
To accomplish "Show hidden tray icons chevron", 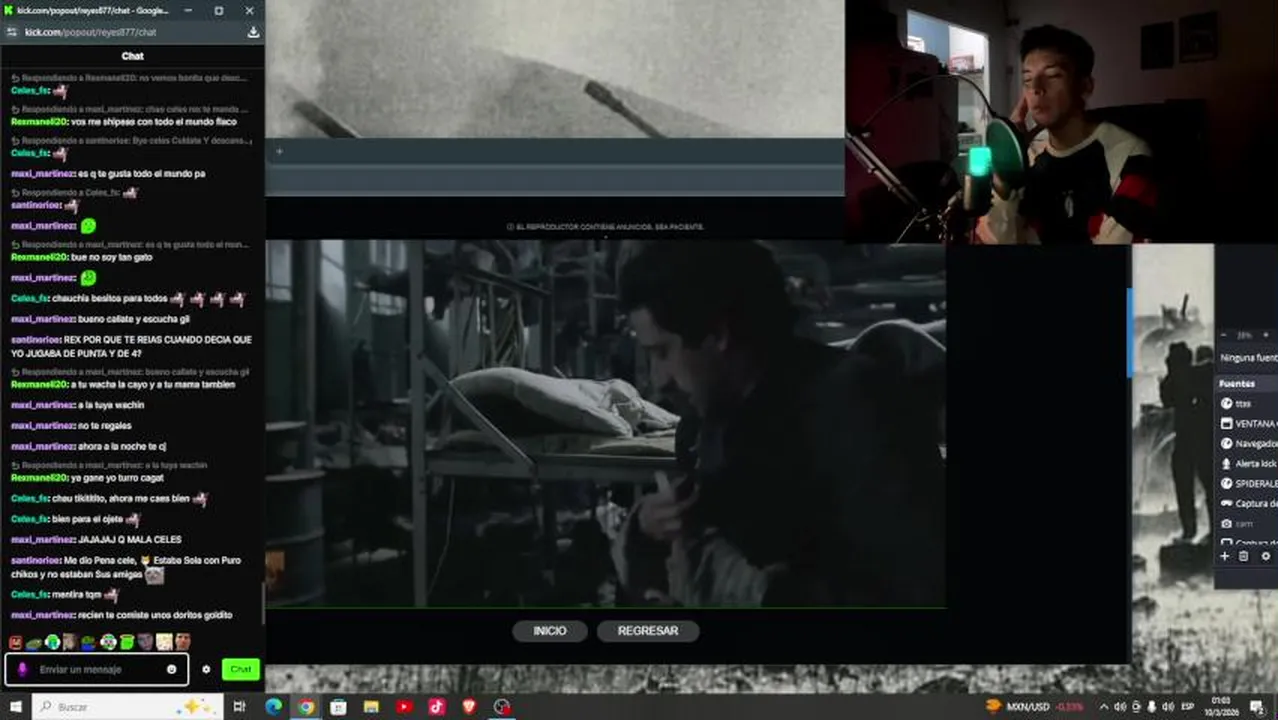I will pyautogui.click(x=1104, y=707).
